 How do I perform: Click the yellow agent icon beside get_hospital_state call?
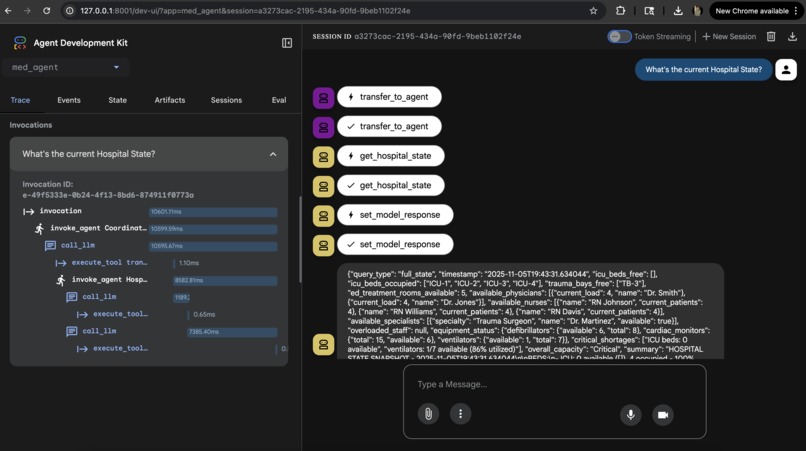(323, 156)
